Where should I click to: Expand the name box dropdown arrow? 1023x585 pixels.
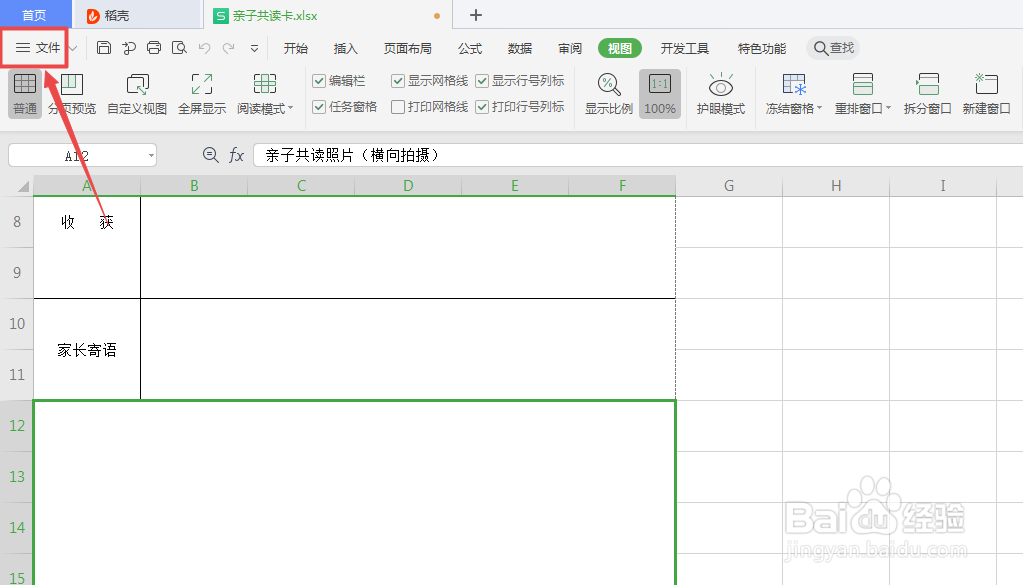tap(151, 156)
